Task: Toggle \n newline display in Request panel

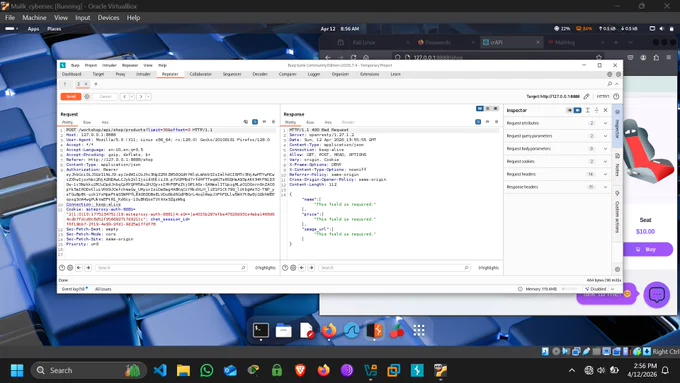Action: [x=264, y=122]
